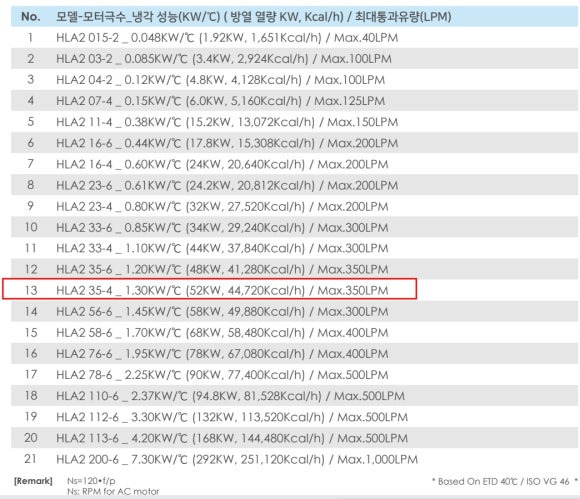This screenshot has width=580, height=499.
Task: Select the row for HLA2 33-6
Action: coord(294,227)
